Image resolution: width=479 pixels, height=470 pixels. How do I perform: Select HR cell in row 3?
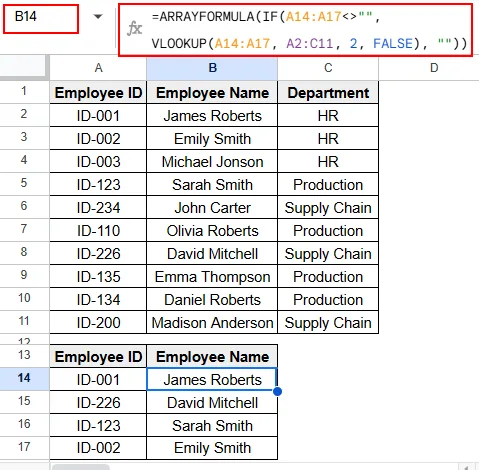(328, 138)
